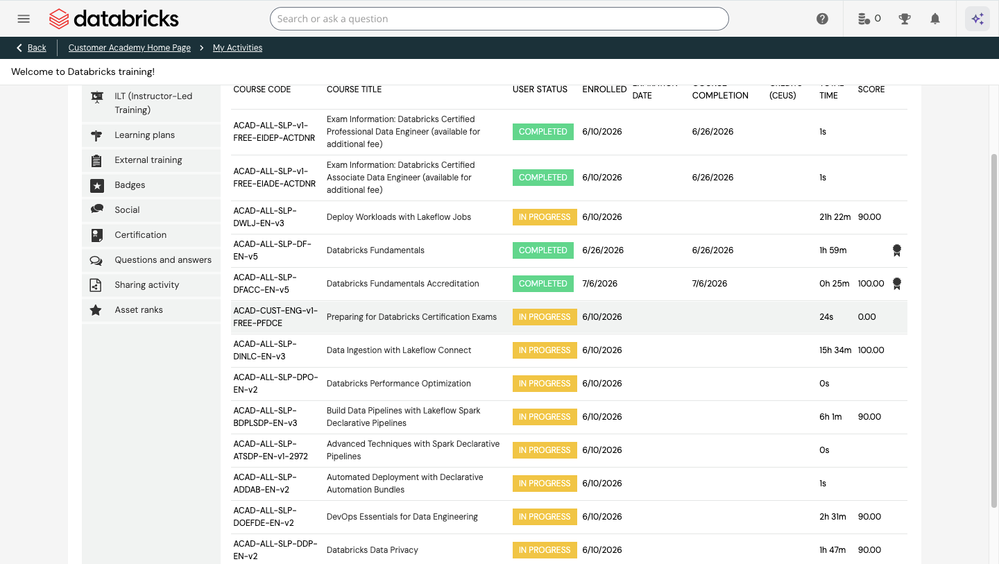
Task: Open My Activities breadcrumb link
Action: [x=237, y=48]
